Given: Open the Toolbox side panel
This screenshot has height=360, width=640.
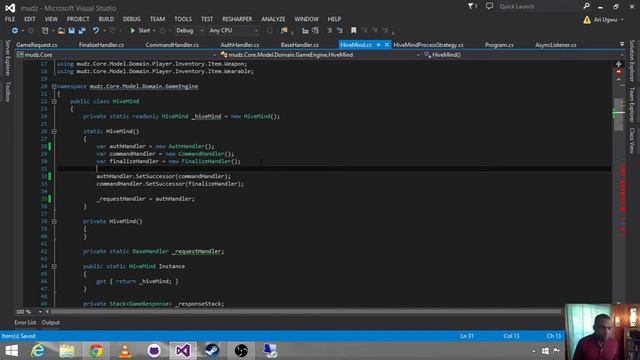Looking at the screenshot, I should click(7, 91).
